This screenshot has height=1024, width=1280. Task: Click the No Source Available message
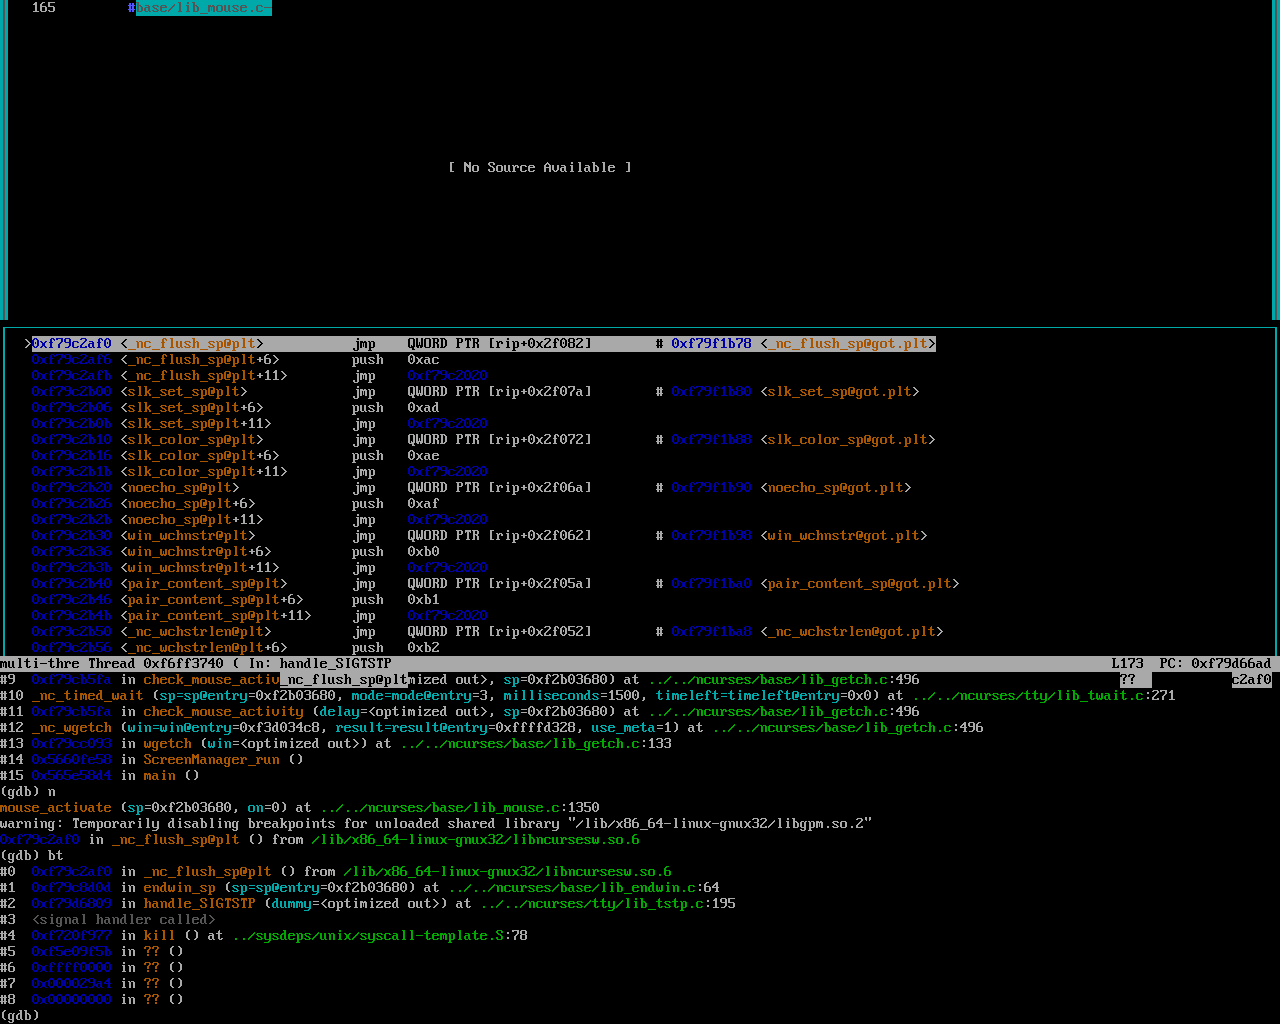pyautogui.click(x=540, y=168)
